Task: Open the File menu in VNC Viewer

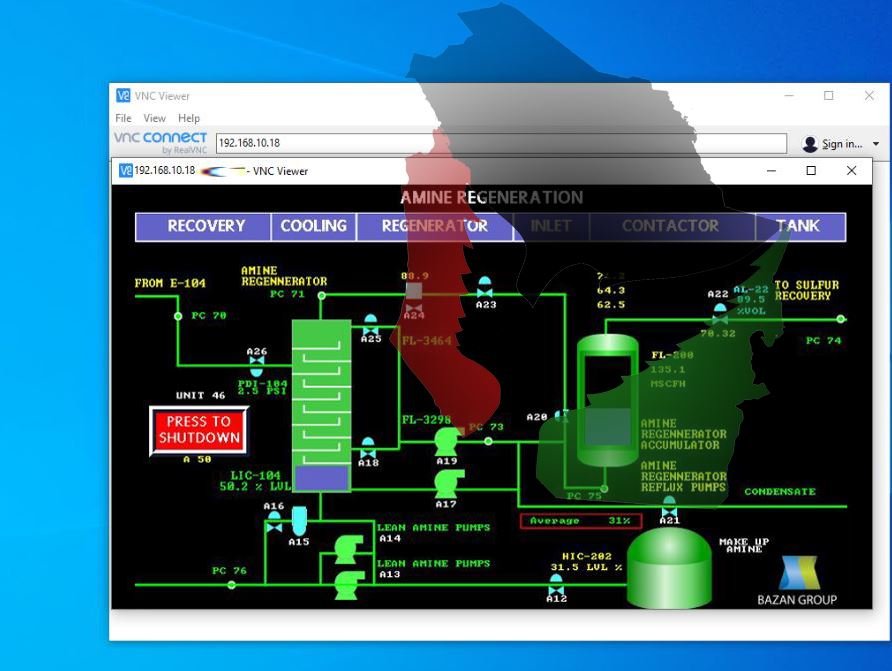Action: (123, 118)
